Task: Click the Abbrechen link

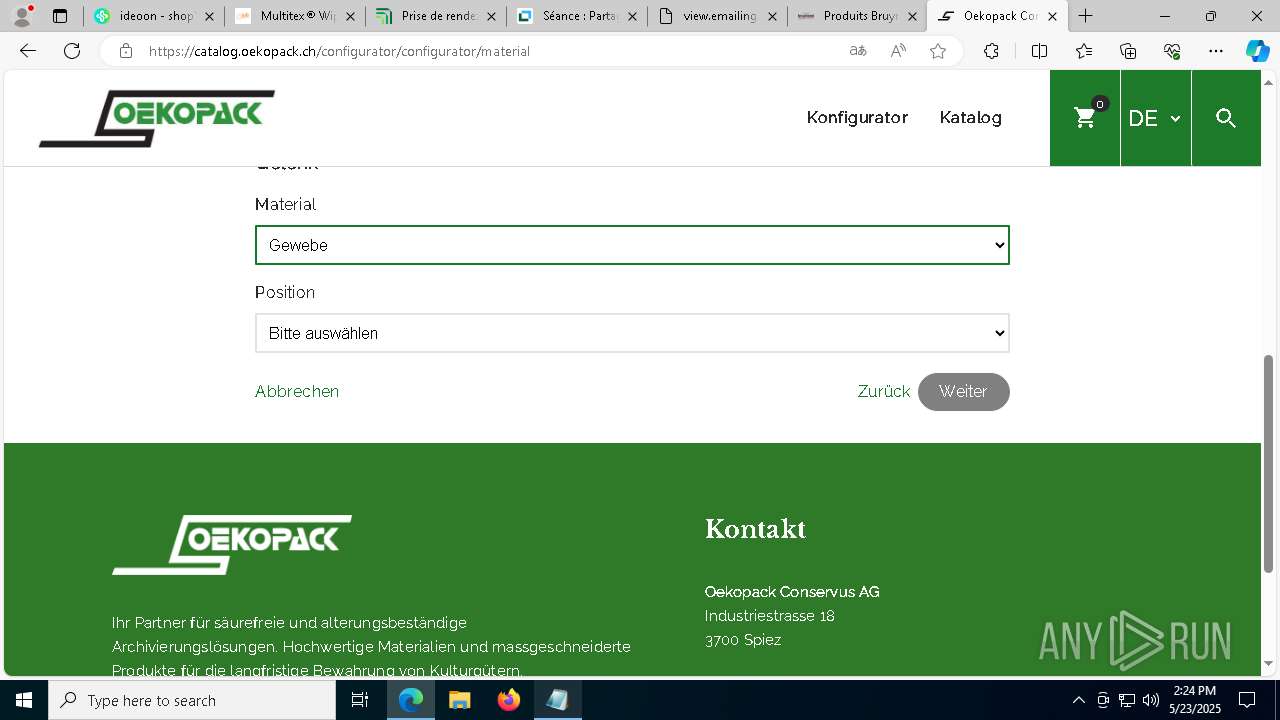Action: pyautogui.click(x=297, y=391)
